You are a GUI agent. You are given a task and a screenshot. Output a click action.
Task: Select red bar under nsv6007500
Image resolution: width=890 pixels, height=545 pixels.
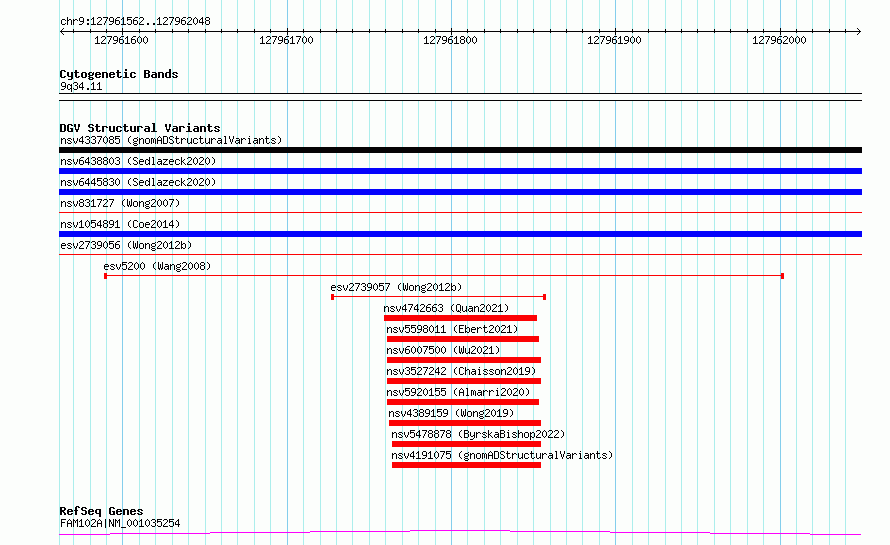[464, 360]
